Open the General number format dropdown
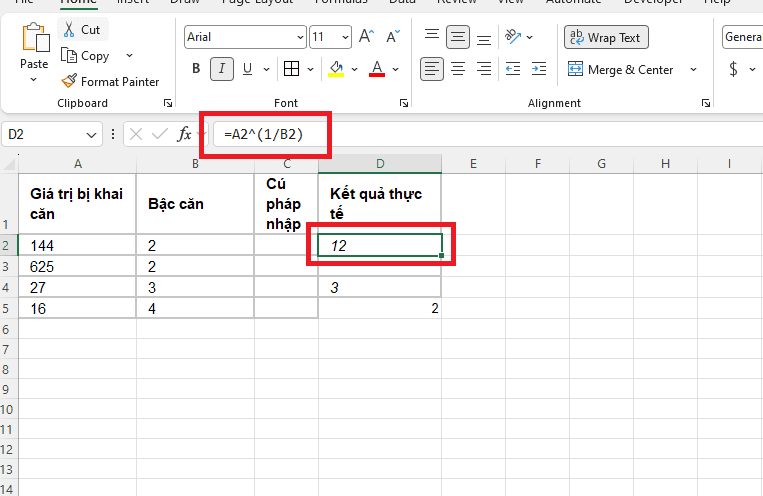Viewport: 763px width, 496px height. tap(742, 37)
